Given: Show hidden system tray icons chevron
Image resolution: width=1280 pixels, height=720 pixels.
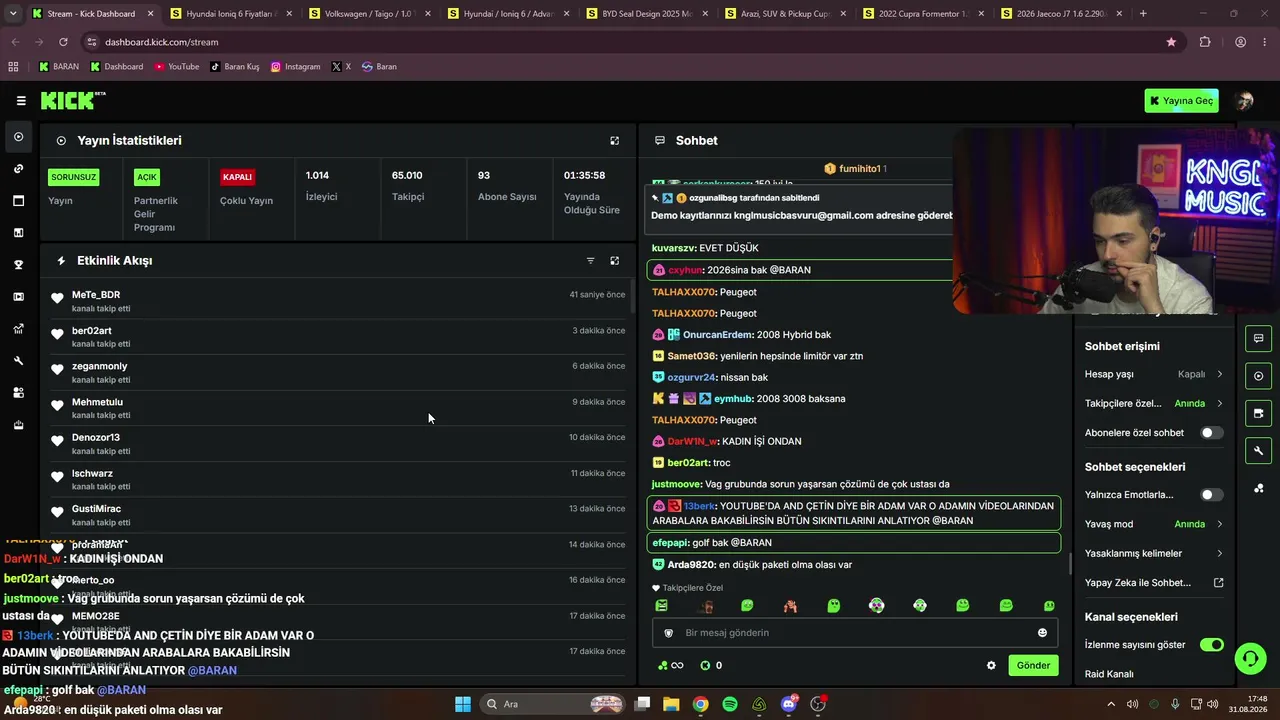Looking at the screenshot, I should pos(1110,704).
